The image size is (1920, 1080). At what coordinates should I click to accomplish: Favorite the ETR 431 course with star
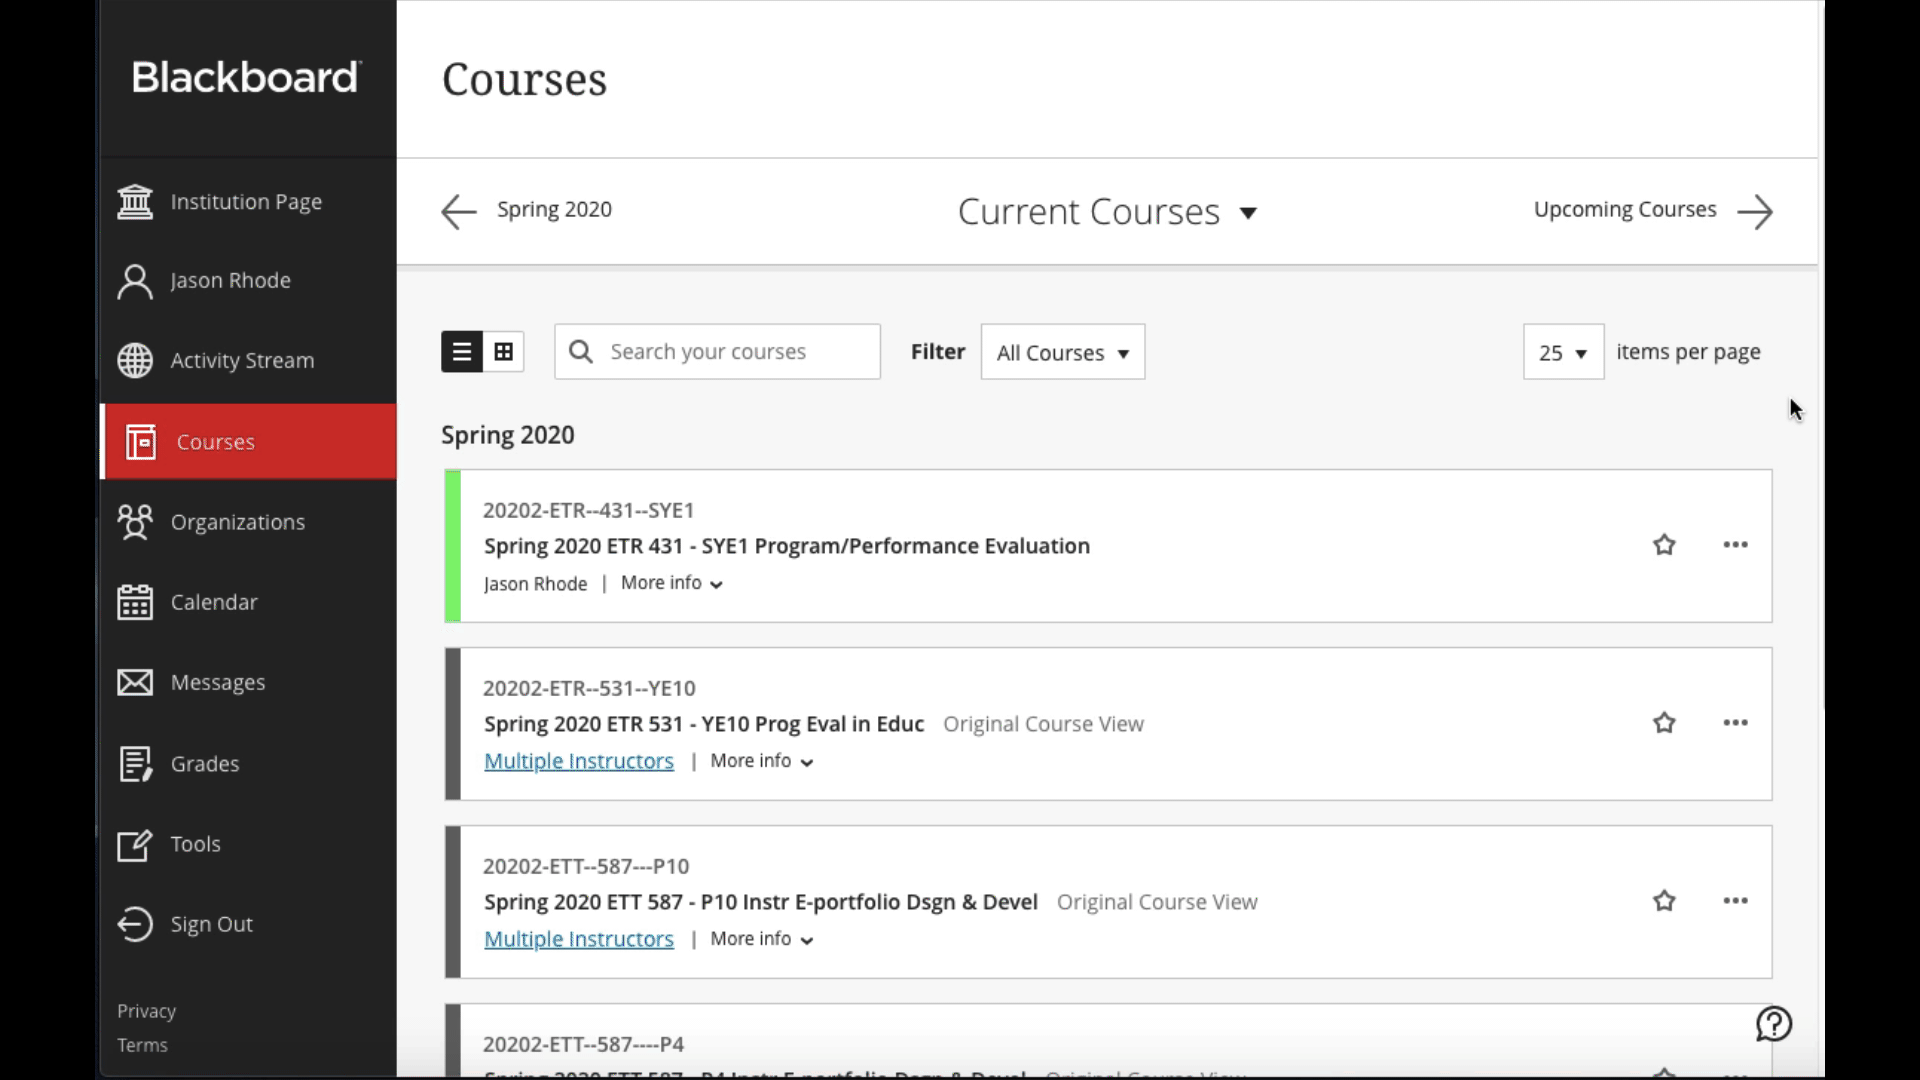pos(1664,545)
